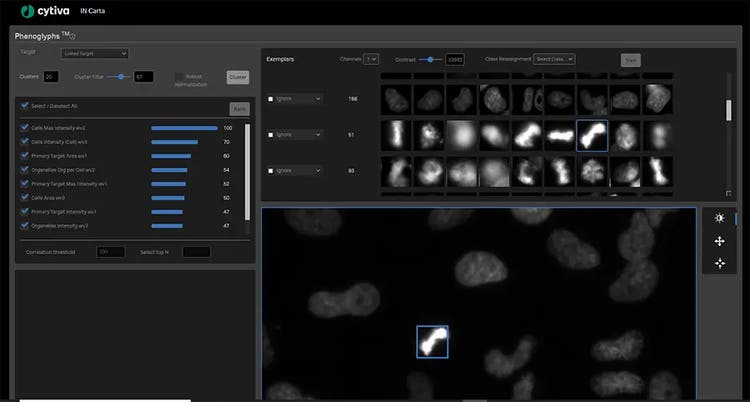Uncheck Cells Max Intensity wv2 measure
The height and width of the screenshot is (402, 750).
25,128
